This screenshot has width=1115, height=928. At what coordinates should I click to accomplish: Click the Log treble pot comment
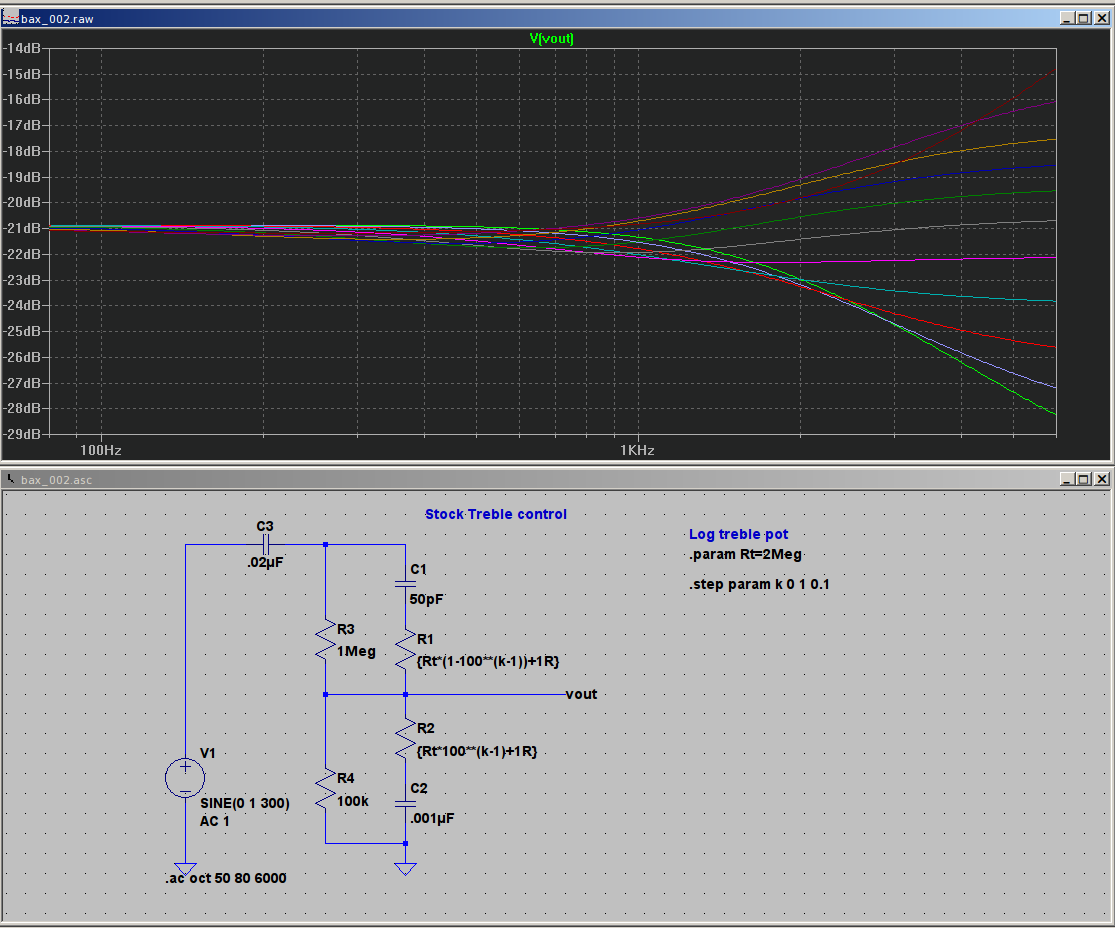pyautogui.click(x=738, y=535)
